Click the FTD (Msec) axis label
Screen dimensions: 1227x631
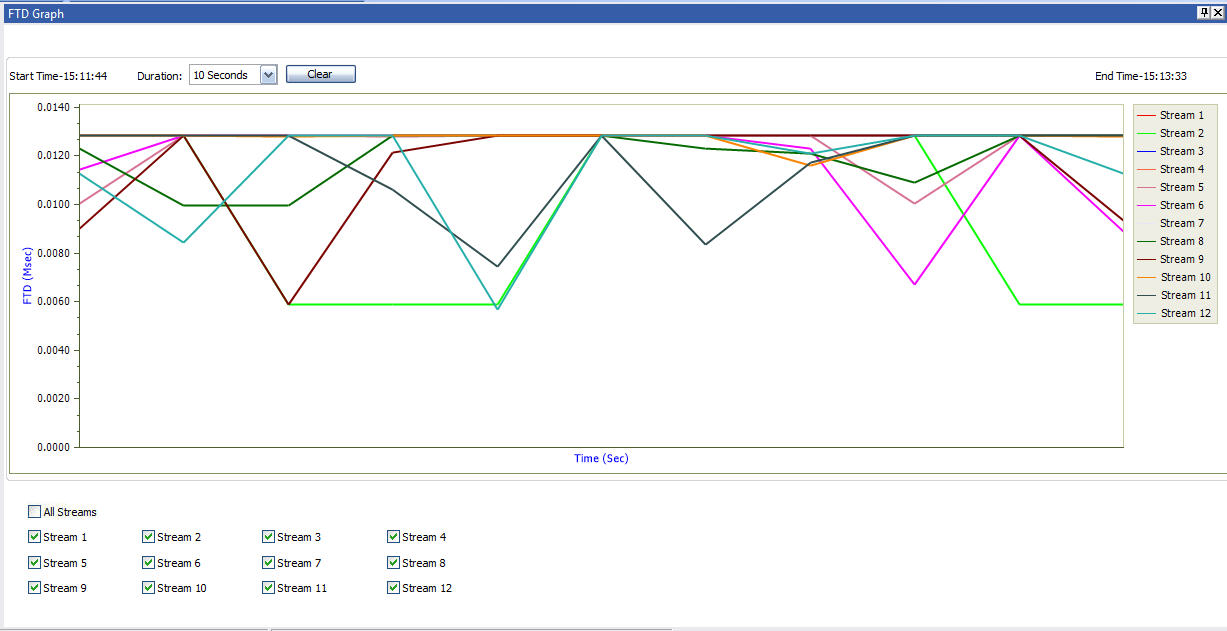tap(28, 275)
